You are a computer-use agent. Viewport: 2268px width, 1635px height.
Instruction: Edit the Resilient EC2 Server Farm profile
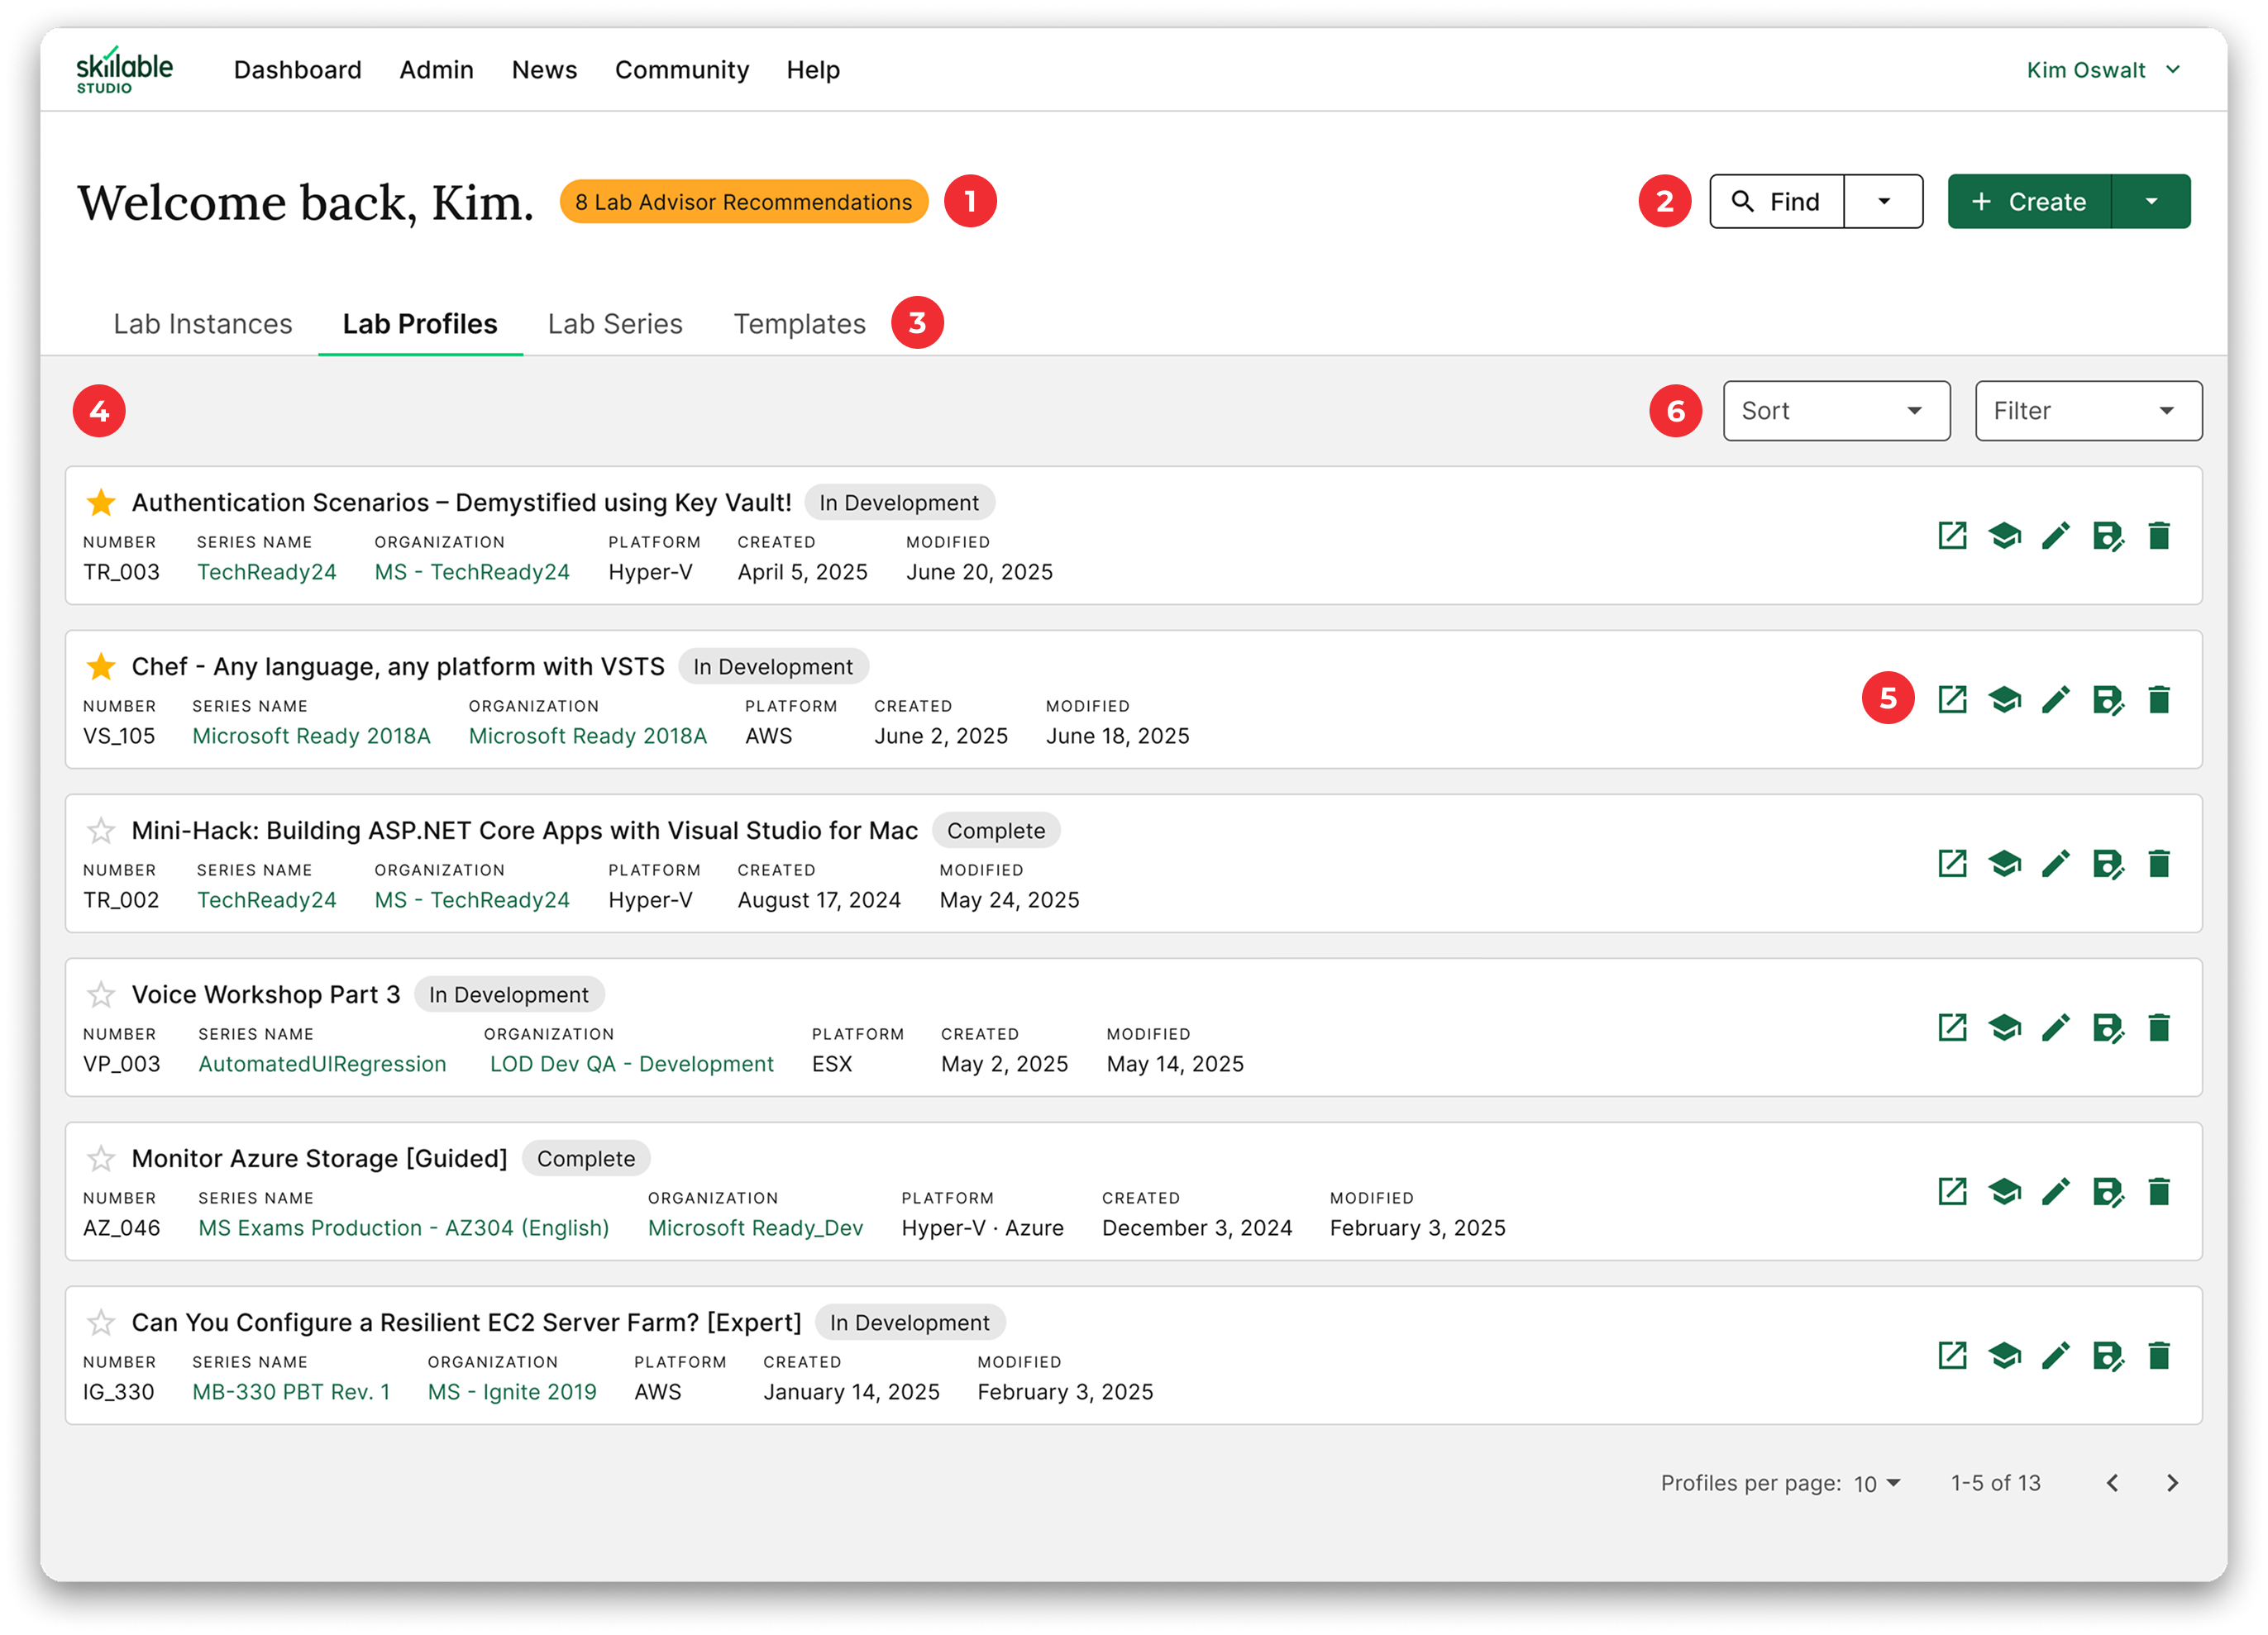click(x=2056, y=1356)
